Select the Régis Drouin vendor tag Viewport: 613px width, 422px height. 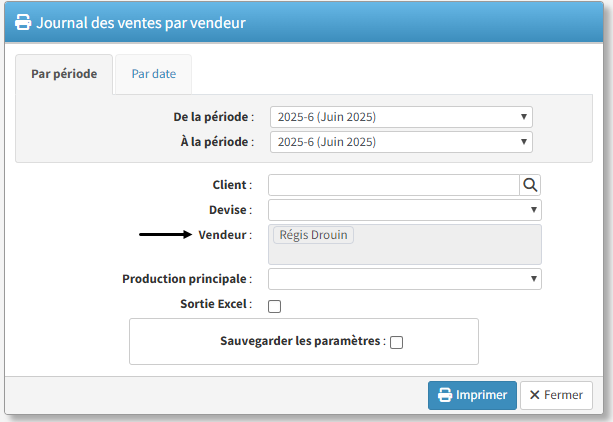313,235
